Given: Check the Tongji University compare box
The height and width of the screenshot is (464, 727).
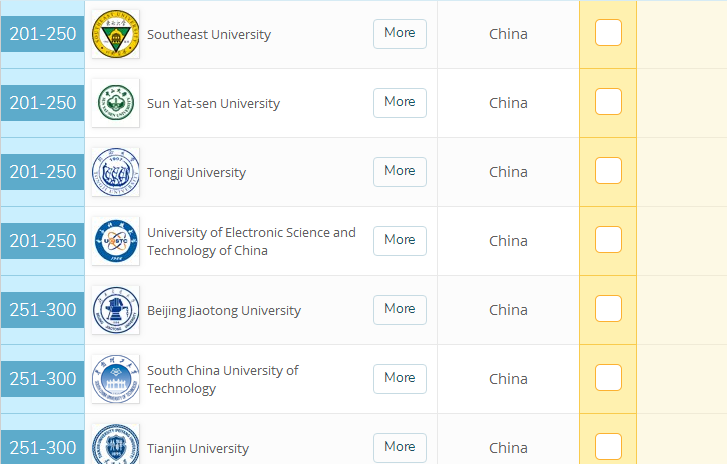Looking at the screenshot, I should pos(608,171).
